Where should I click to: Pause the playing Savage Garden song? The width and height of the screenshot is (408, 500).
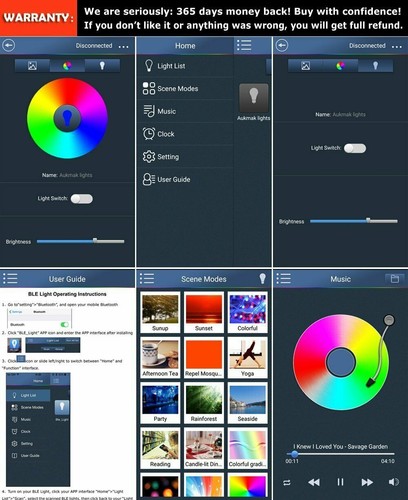tap(340, 482)
